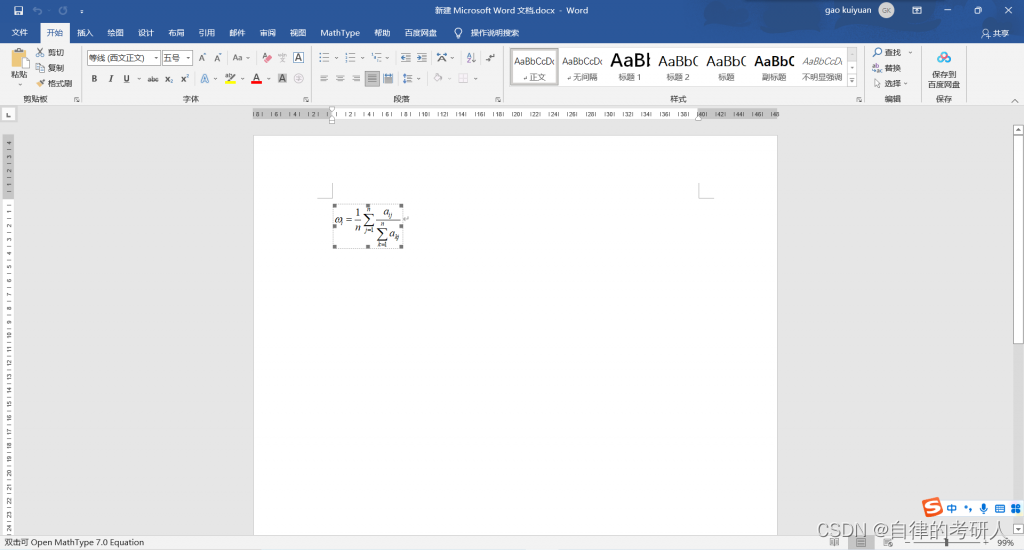Viewport: 1024px width, 550px height.
Task: Align text left
Action: point(324,78)
